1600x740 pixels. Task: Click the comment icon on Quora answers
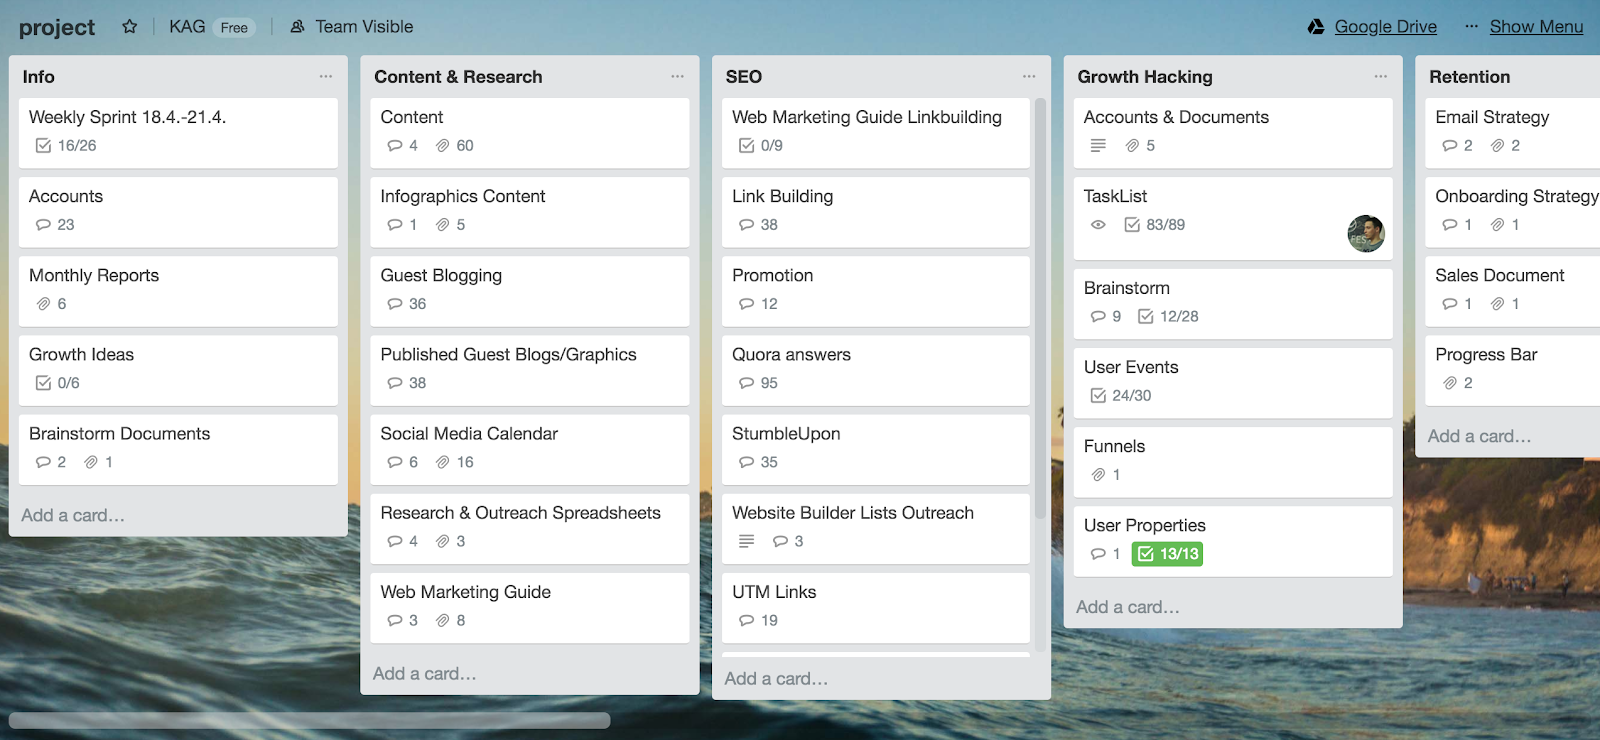(746, 383)
